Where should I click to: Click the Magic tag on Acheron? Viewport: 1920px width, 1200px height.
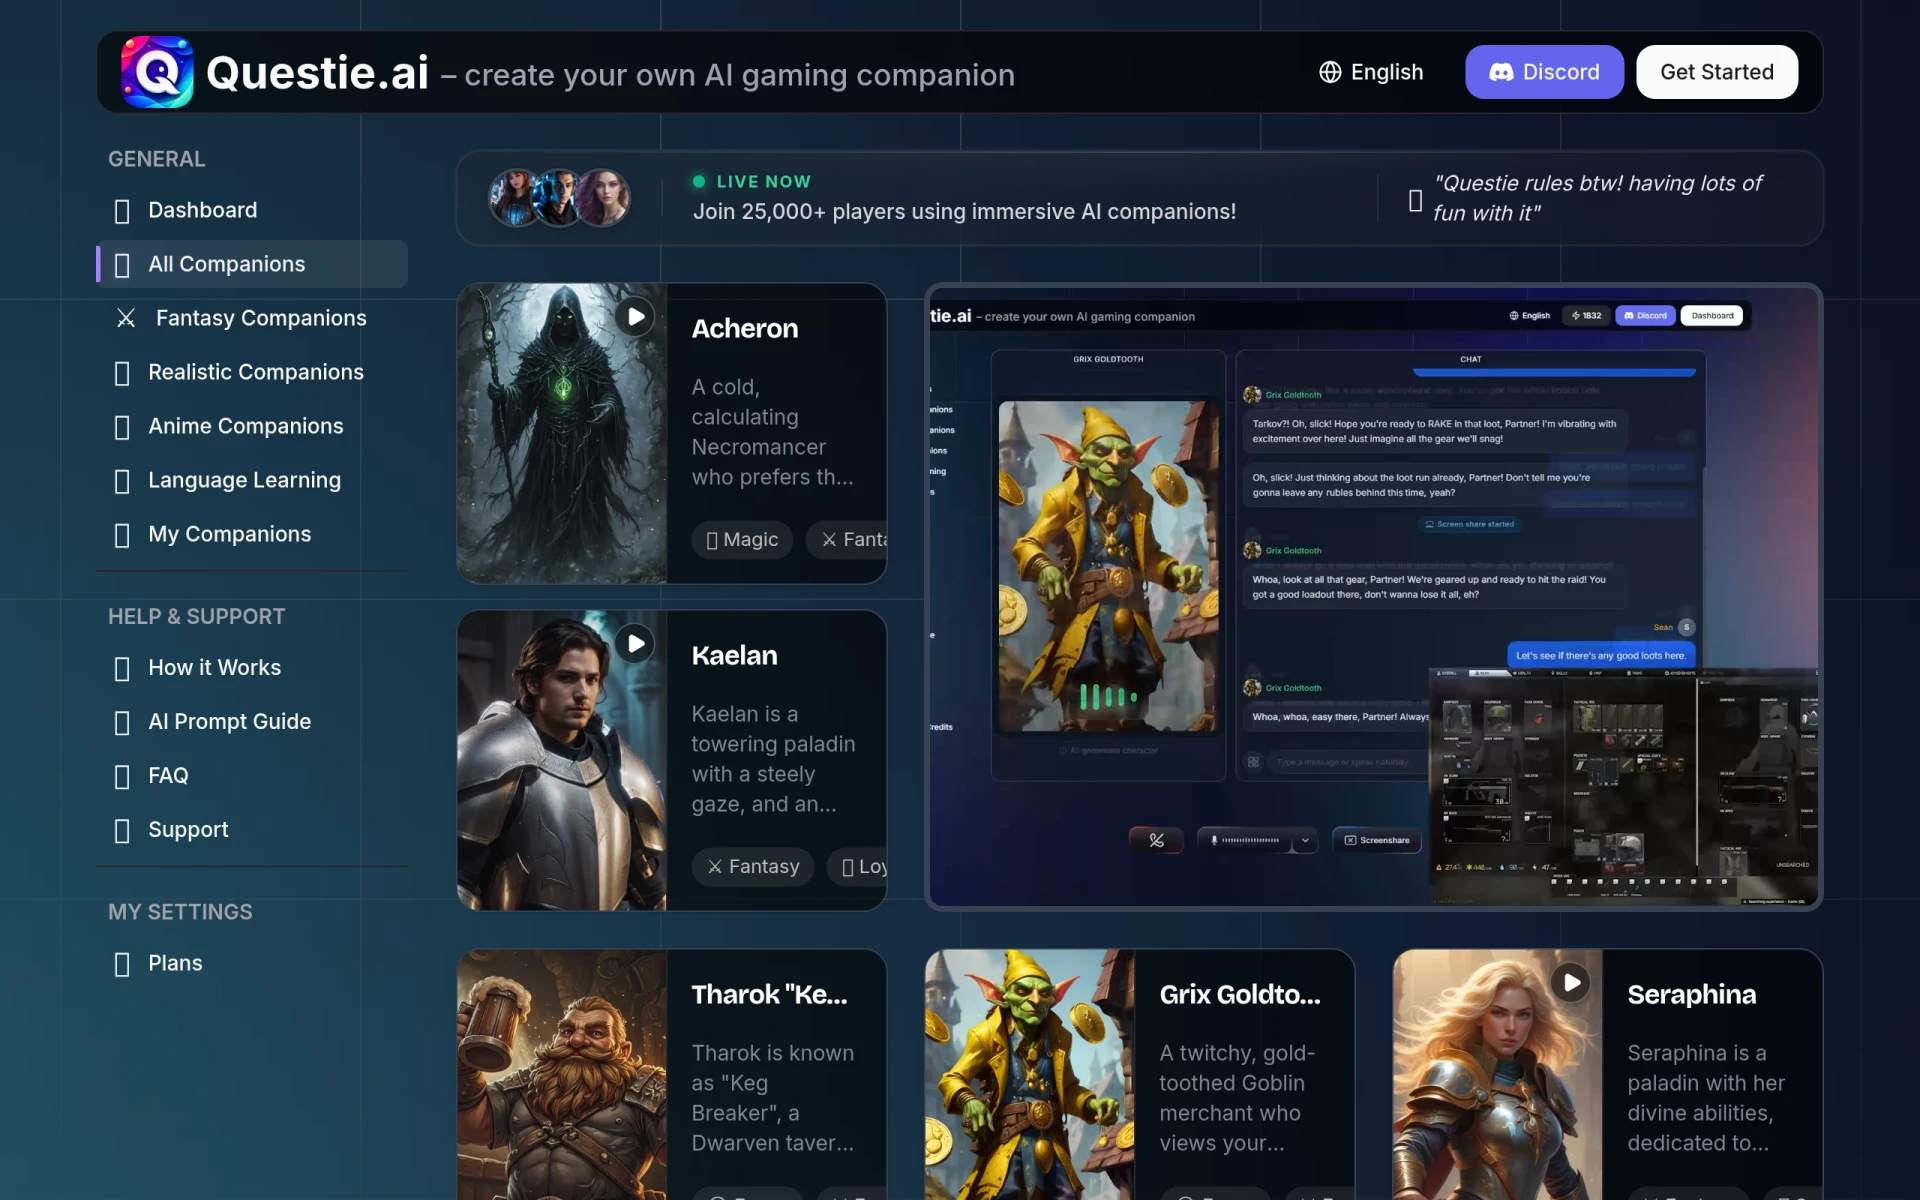(742, 540)
